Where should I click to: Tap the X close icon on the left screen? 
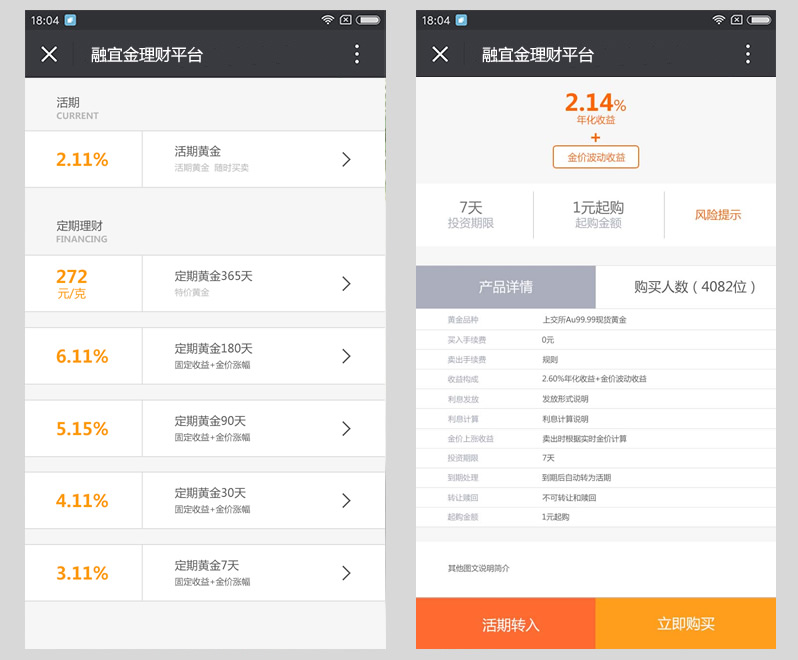[49, 55]
